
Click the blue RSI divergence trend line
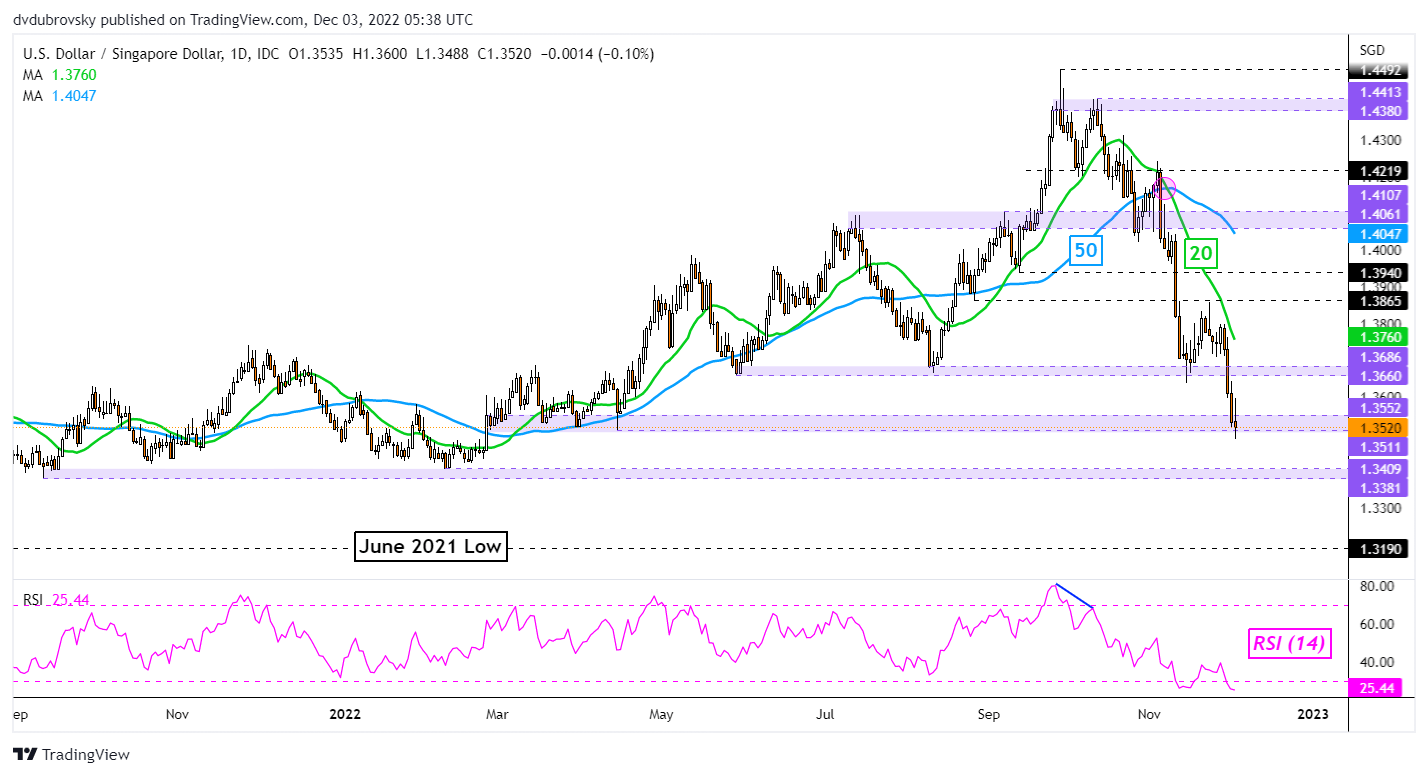click(1075, 597)
